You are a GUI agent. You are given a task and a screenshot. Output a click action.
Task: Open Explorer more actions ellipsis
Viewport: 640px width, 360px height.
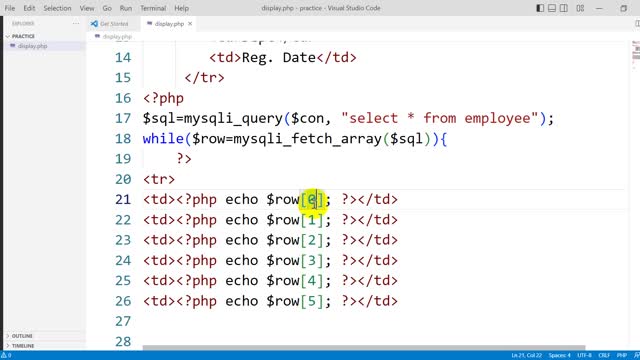click(x=76, y=23)
